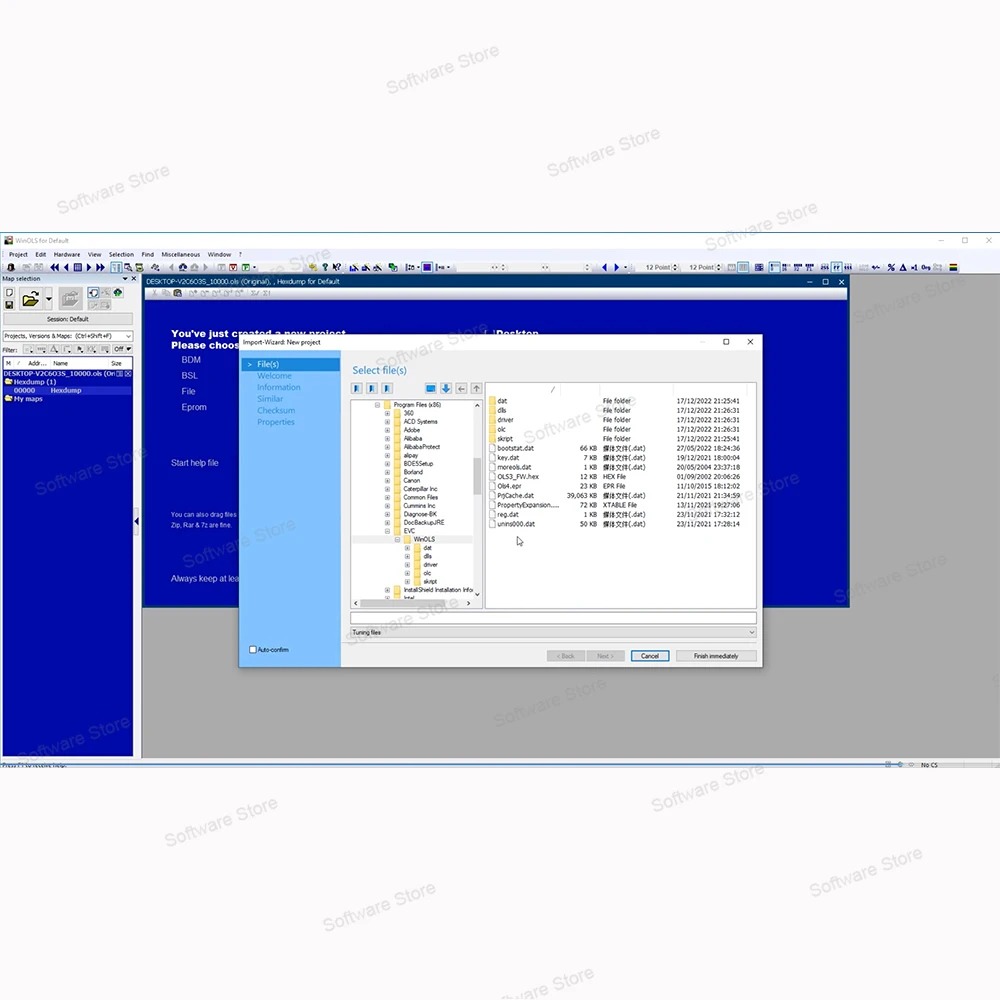
Task: Click the blue grid icon between arrow buttons
Action: (78, 267)
